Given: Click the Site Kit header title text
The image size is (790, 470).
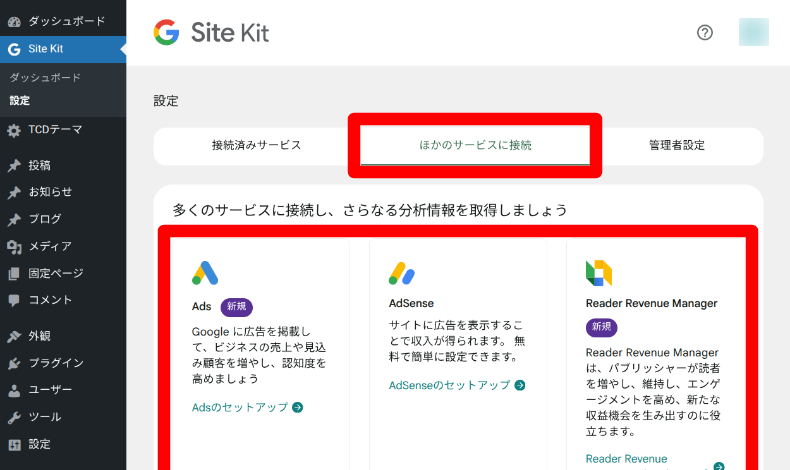Looking at the screenshot, I should pos(230,33).
